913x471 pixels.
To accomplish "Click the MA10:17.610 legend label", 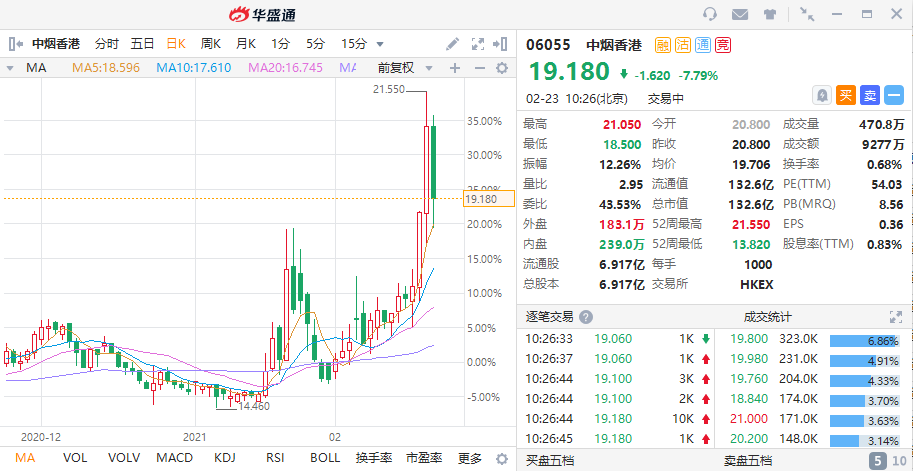I will (x=193, y=68).
